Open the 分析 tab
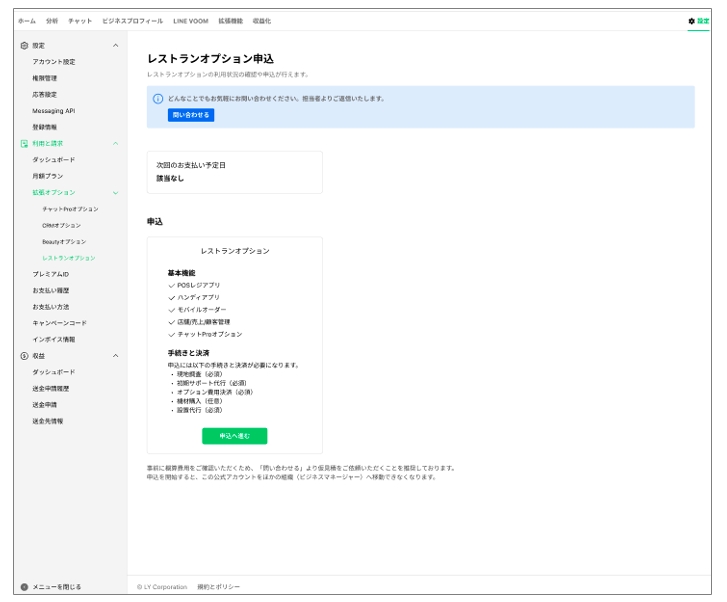This screenshot has width=727, height=602. pos(52,21)
